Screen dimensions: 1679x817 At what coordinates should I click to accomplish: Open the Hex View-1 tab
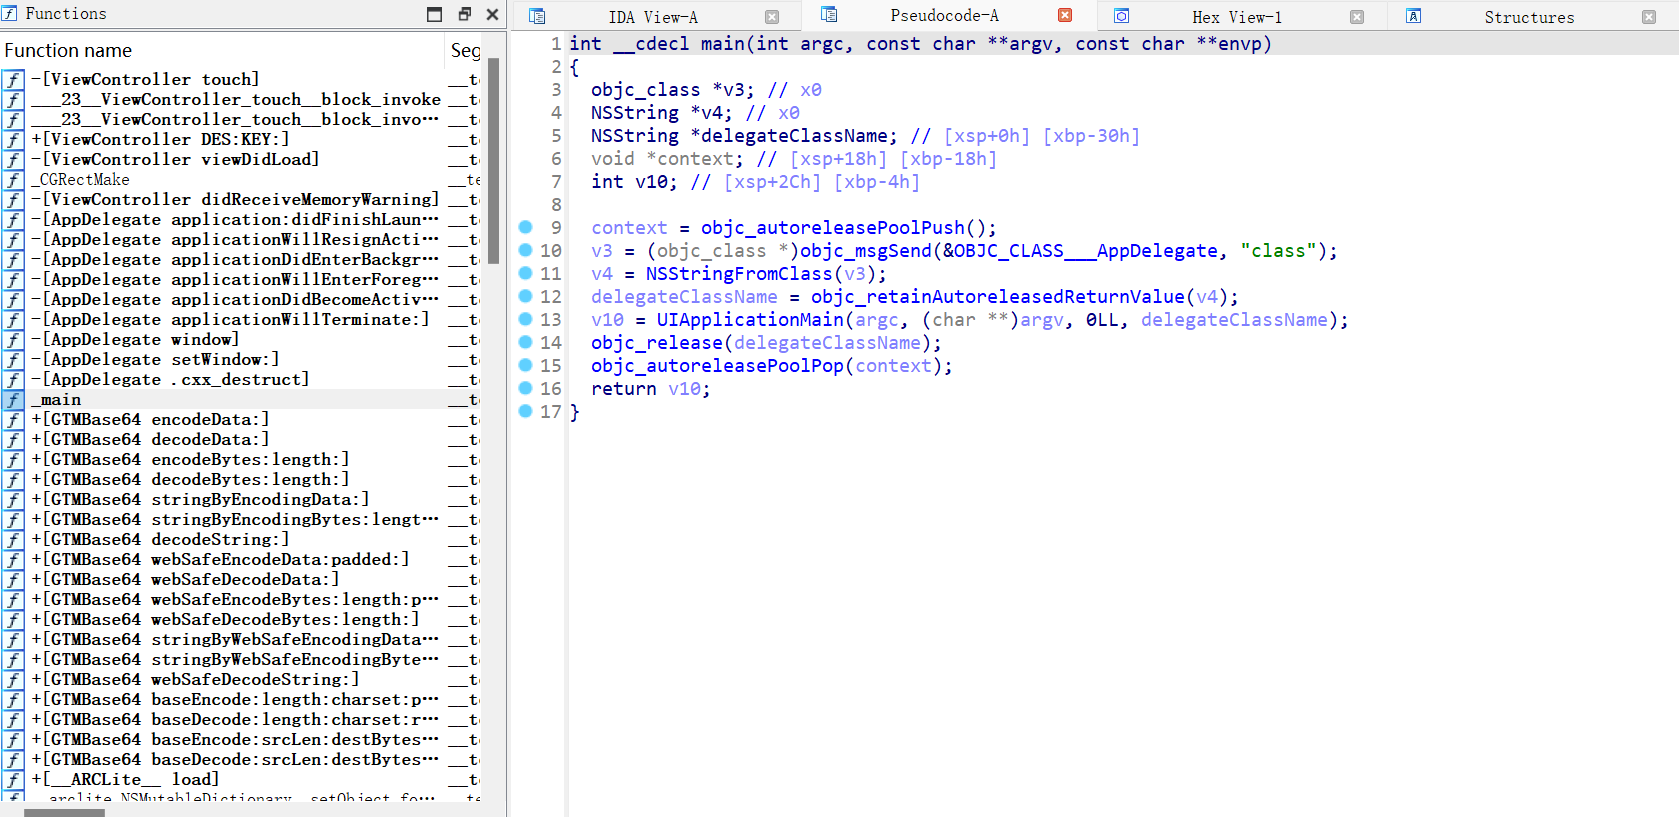coord(1236,17)
